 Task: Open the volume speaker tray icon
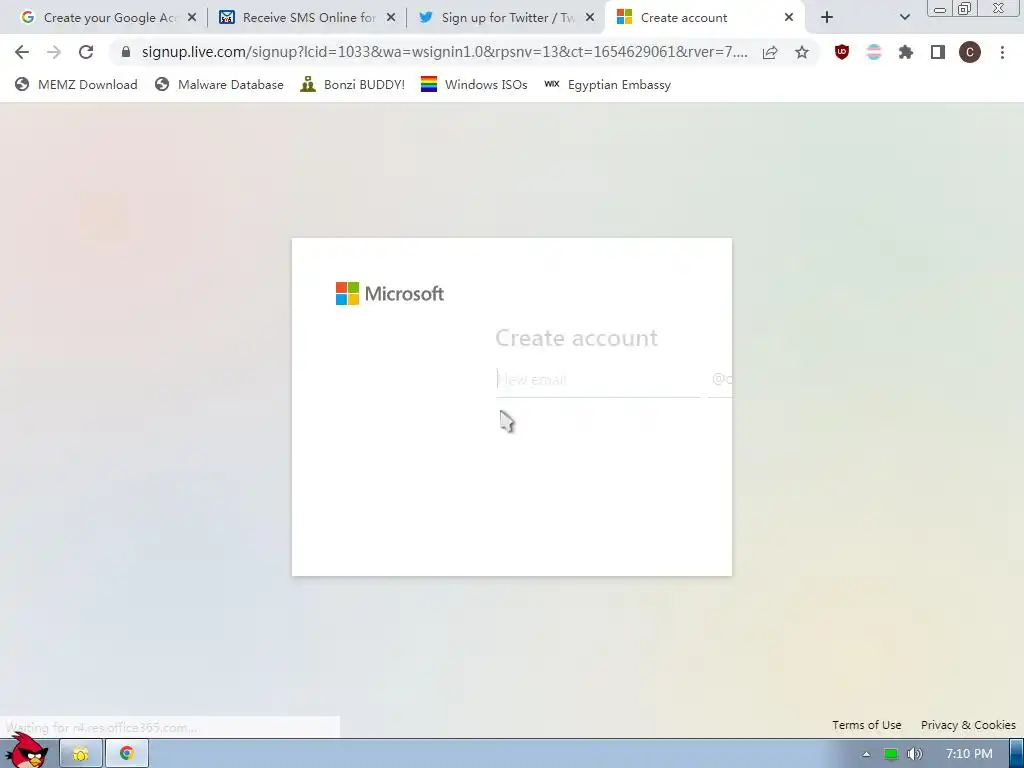(915, 754)
